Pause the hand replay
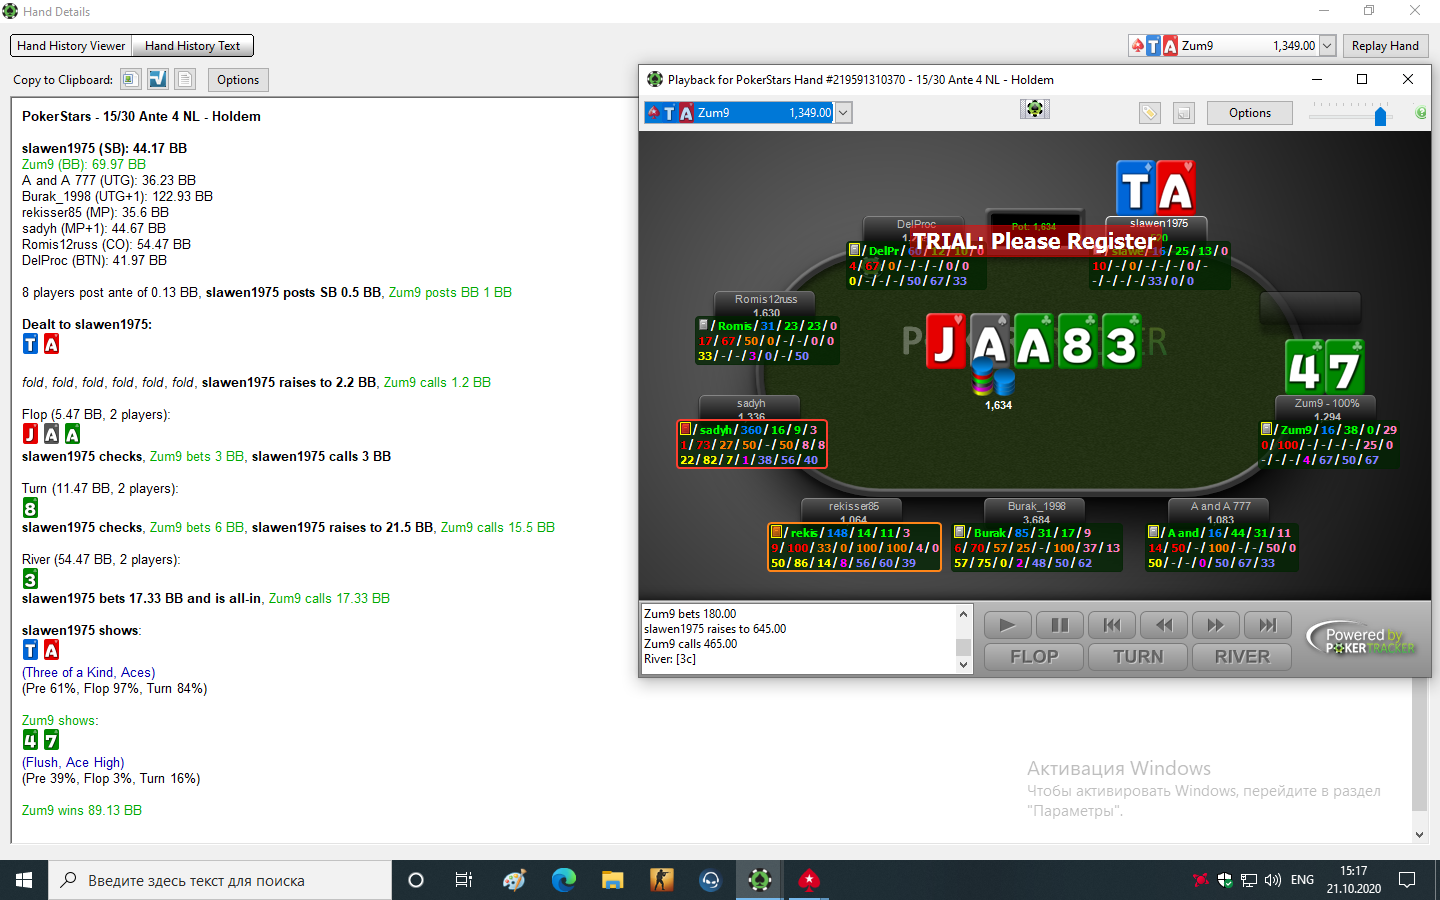The width and height of the screenshot is (1440, 900). pyautogui.click(x=1060, y=625)
